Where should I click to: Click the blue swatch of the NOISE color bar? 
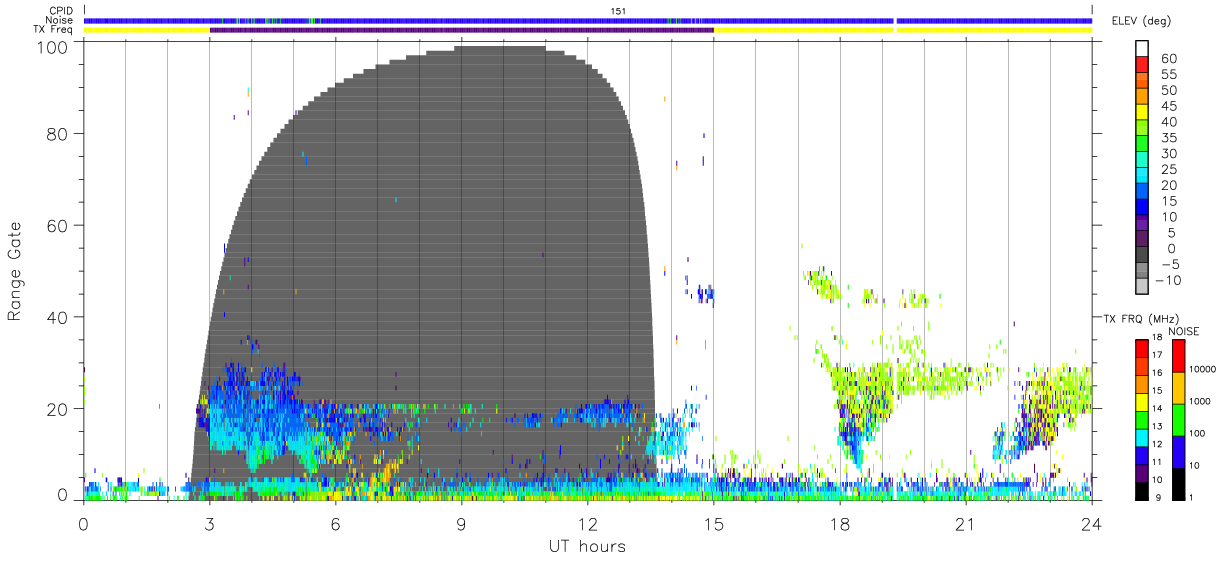pyautogui.click(x=1178, y=452)
